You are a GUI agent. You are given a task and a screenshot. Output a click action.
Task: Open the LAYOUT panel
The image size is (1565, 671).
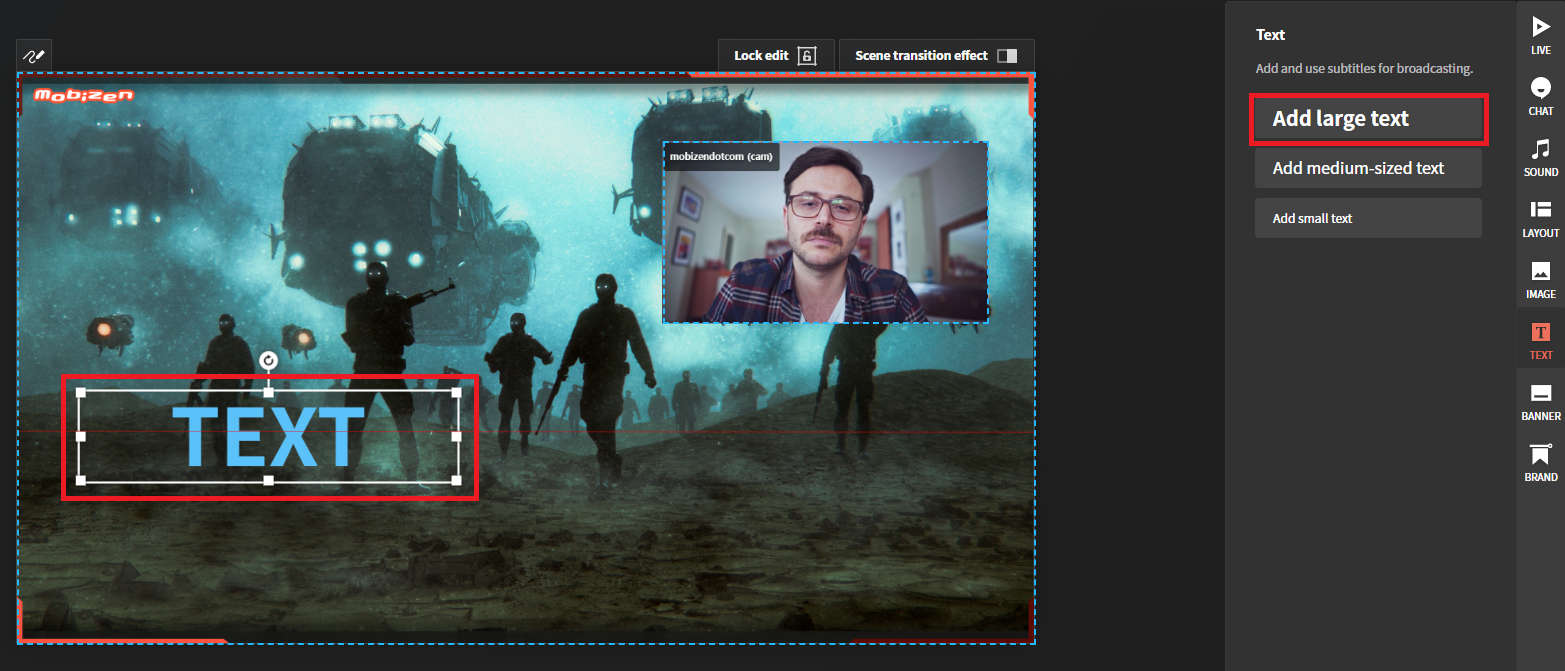(1540, 218)
